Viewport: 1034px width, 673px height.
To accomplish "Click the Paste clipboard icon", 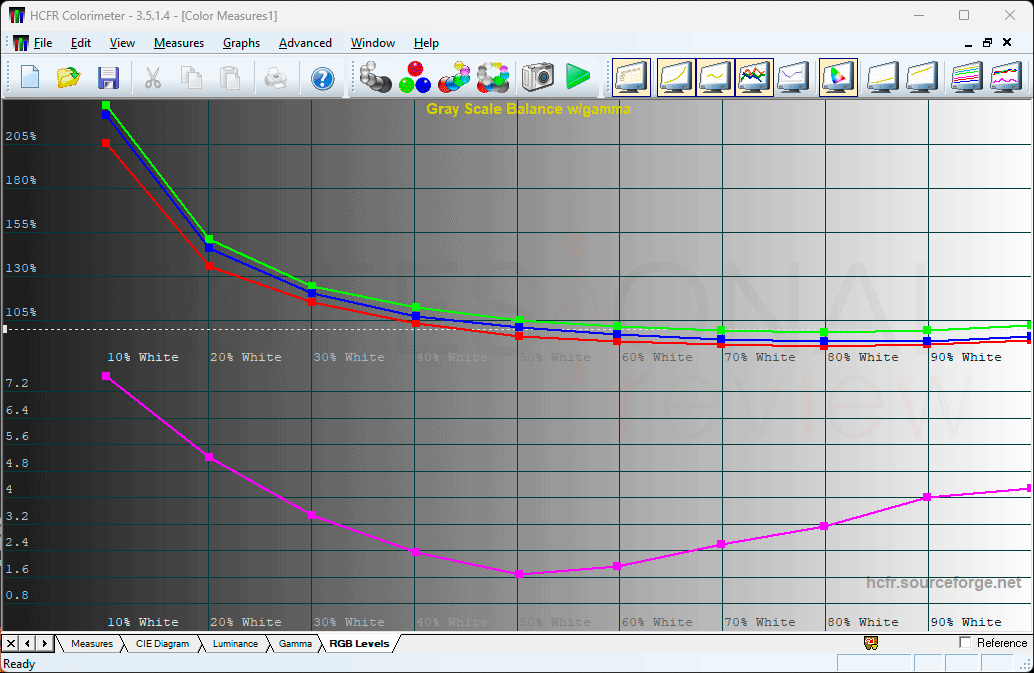I will [x=229, y=78].
